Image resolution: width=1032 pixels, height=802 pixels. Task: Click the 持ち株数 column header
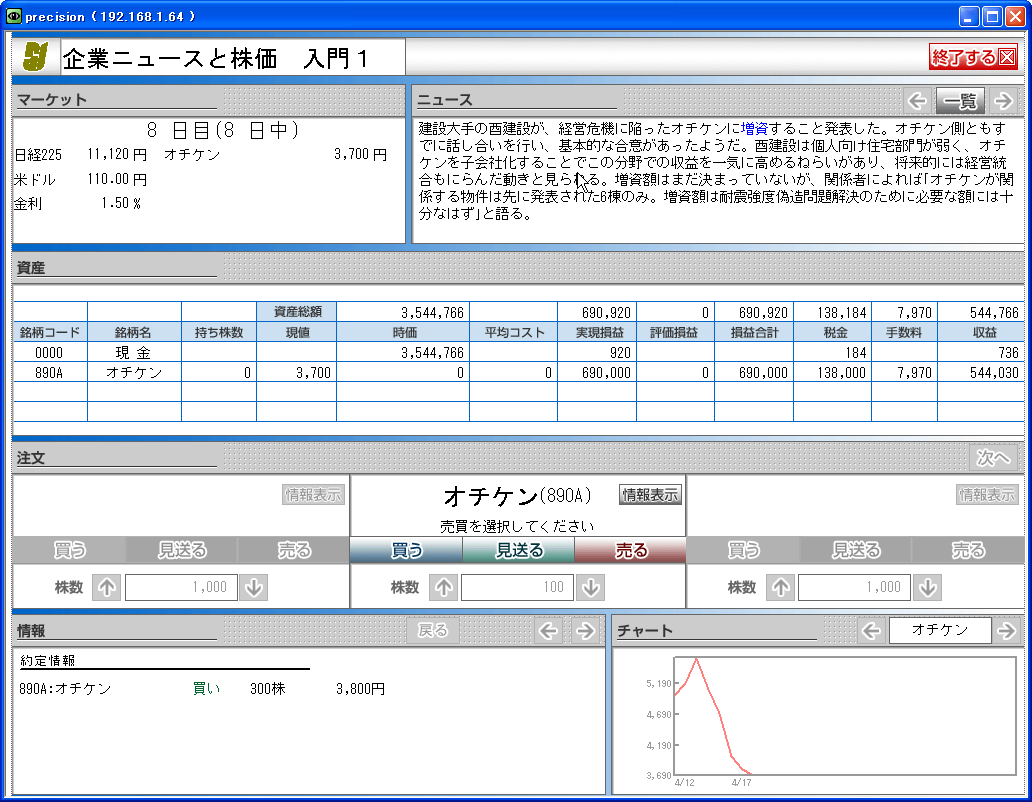coord(219,332)
